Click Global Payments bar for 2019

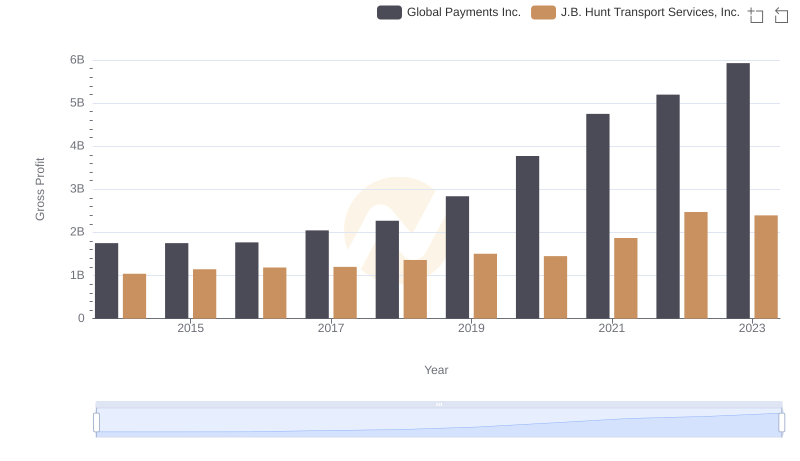pyautogui.click(x=457, y=258)
